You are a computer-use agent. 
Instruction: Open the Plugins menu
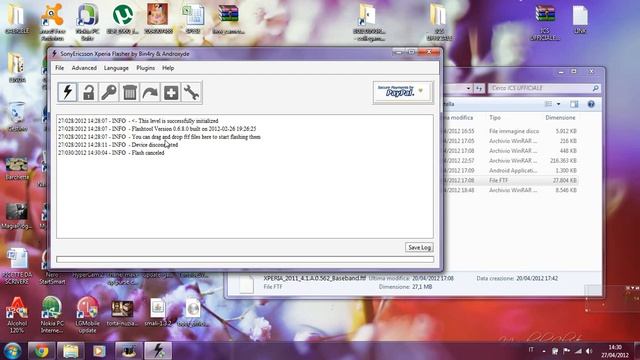click(145, 68)
